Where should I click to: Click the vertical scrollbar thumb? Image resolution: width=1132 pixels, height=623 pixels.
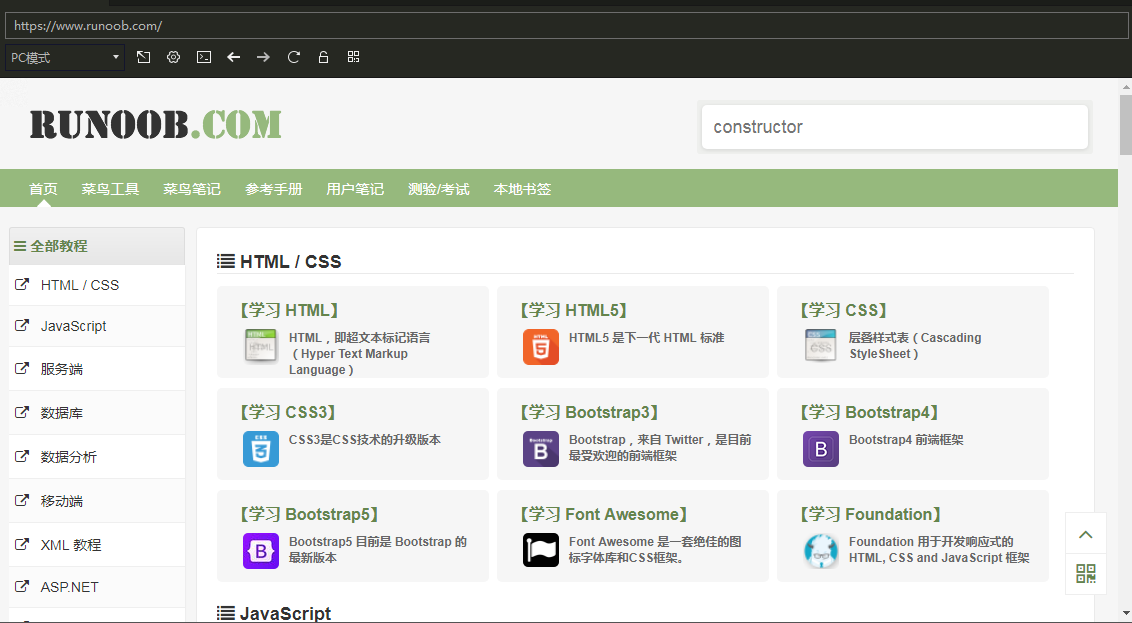1126,124
